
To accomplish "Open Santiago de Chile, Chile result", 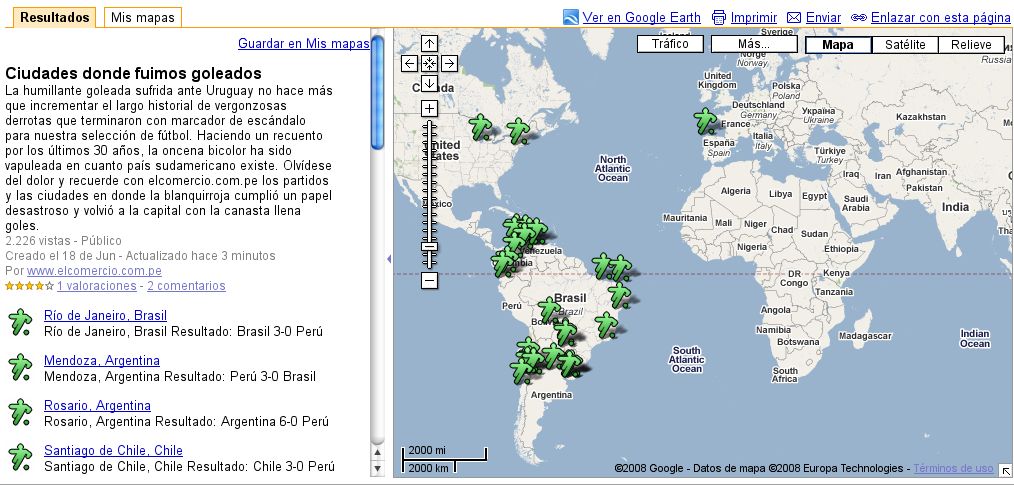I will [113, 450].
